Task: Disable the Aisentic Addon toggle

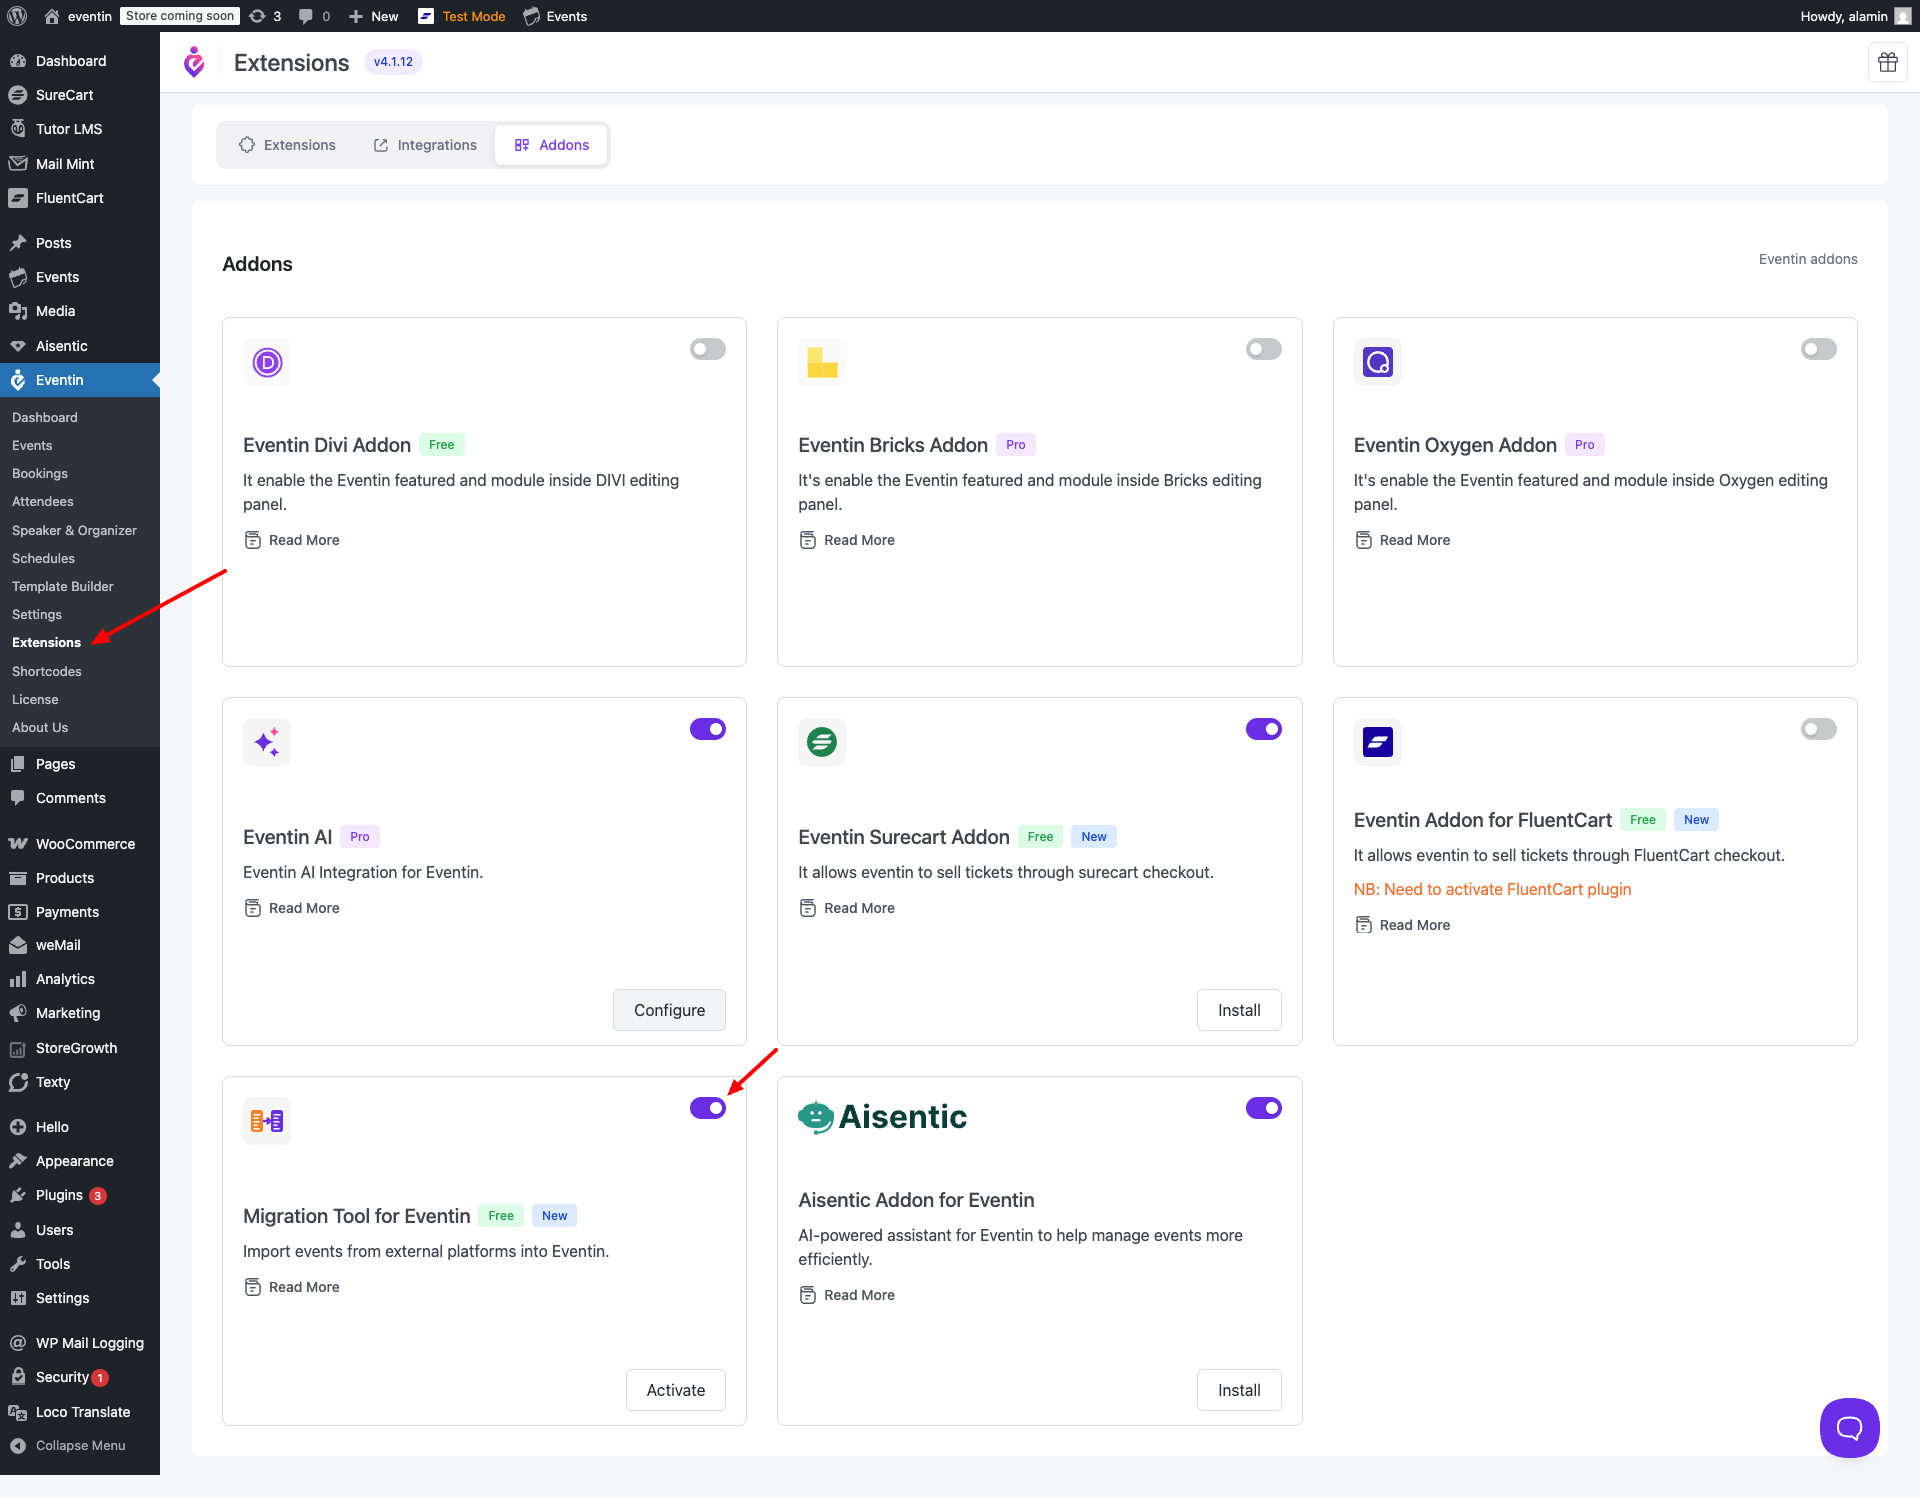Action: pos(1263,1108)
